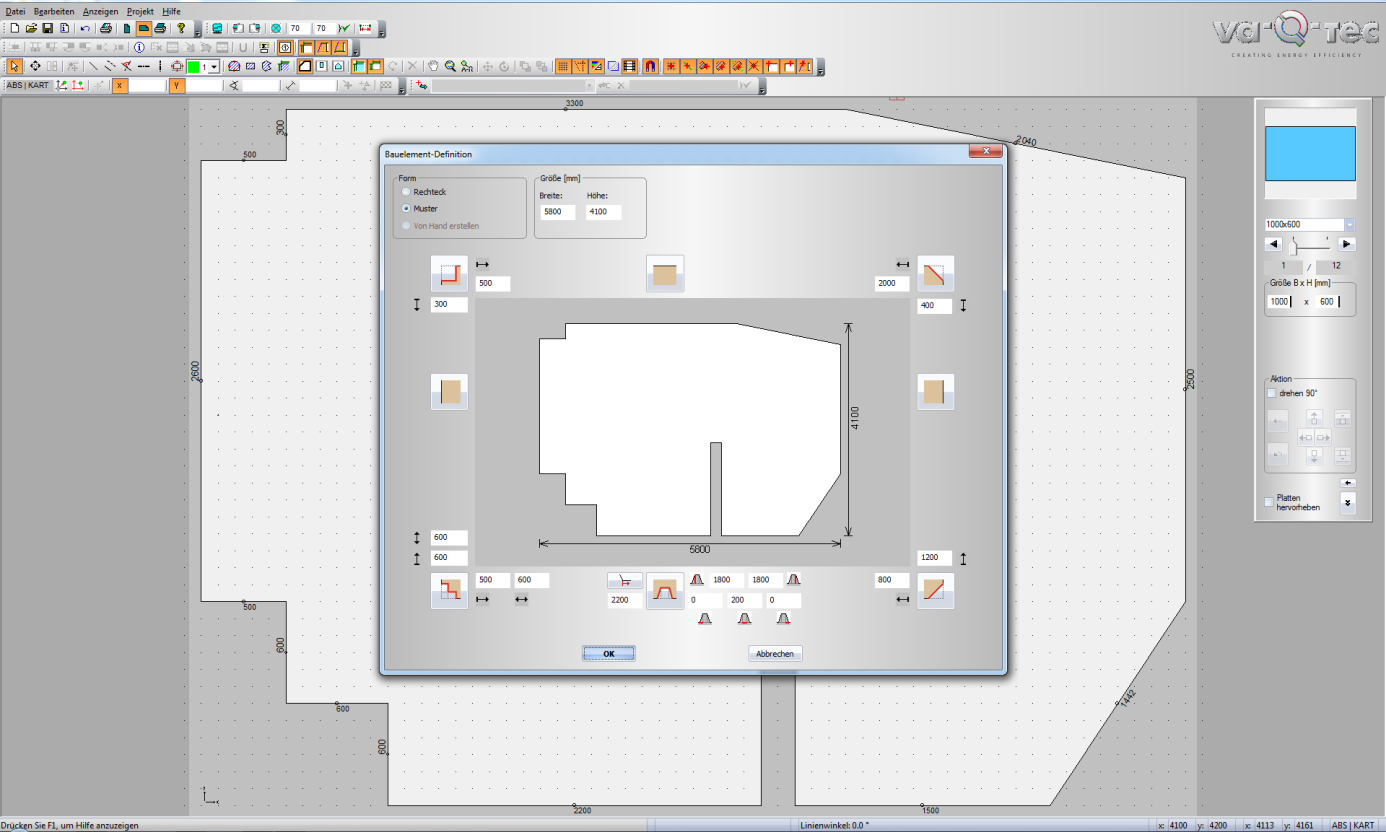The width and height of the screenshot is (1386, 832).
Task: Click previous panel arrow button
Action: [1274, 244]
